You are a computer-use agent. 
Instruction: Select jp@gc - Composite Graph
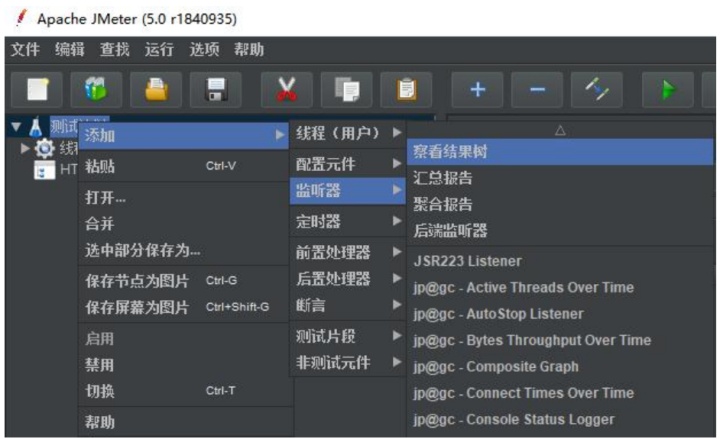click(560, 367)
